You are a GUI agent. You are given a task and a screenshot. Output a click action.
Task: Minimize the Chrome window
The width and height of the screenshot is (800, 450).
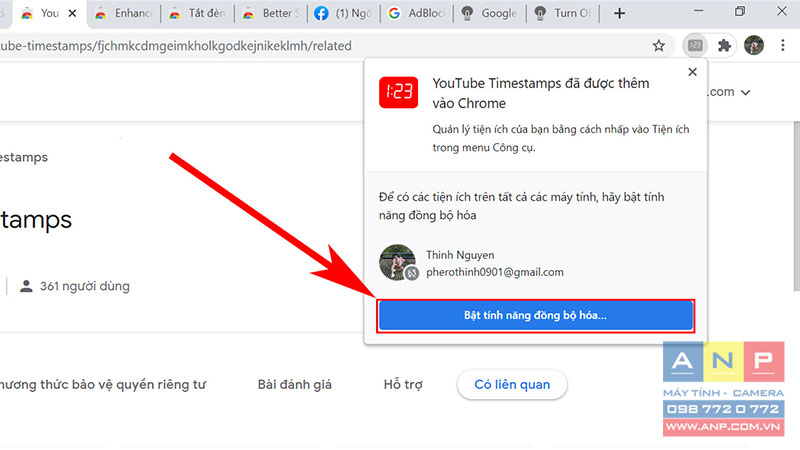click(x=698, y=11)
